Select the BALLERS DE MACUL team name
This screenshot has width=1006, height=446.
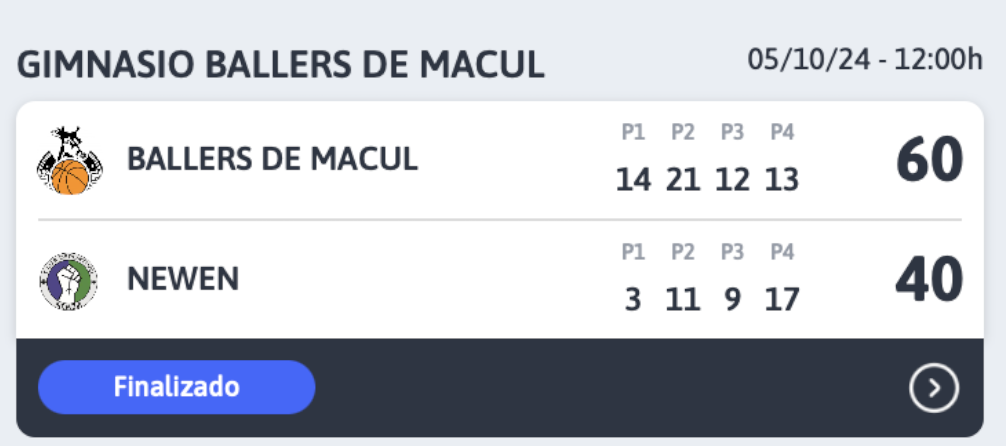pos(273,159)
